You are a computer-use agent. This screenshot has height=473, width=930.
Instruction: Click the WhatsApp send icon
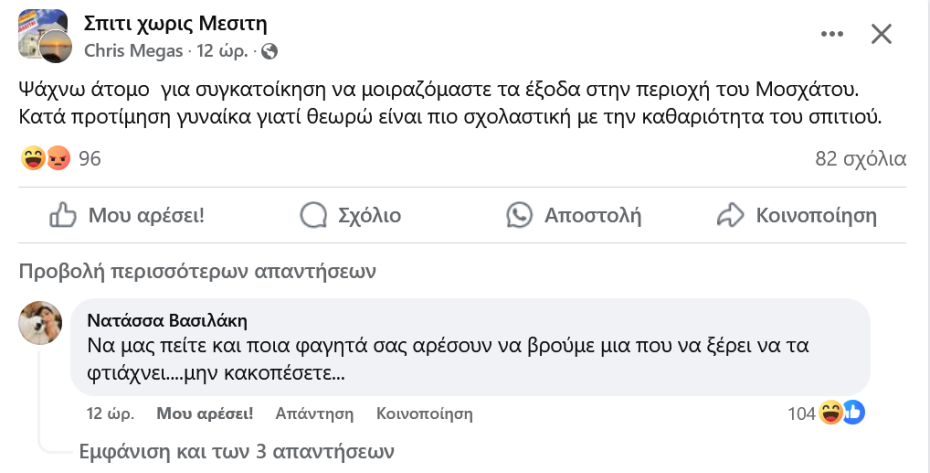[520, 215]
